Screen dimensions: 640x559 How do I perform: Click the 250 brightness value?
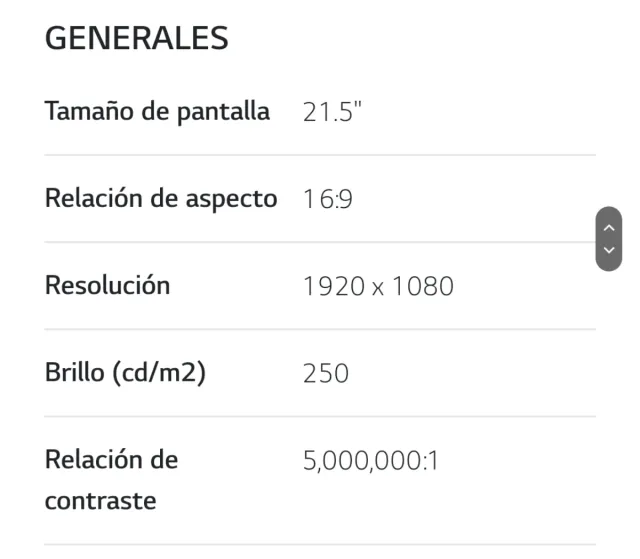click(326, 374)
